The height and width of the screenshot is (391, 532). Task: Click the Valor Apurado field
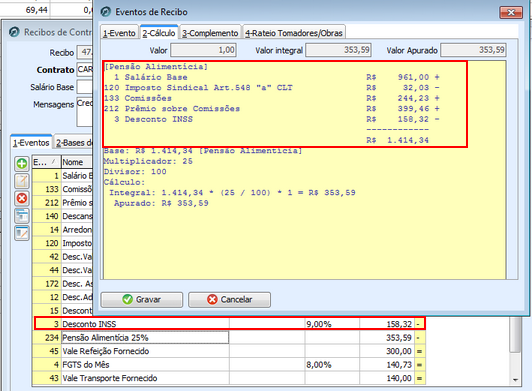click(473, 50)
